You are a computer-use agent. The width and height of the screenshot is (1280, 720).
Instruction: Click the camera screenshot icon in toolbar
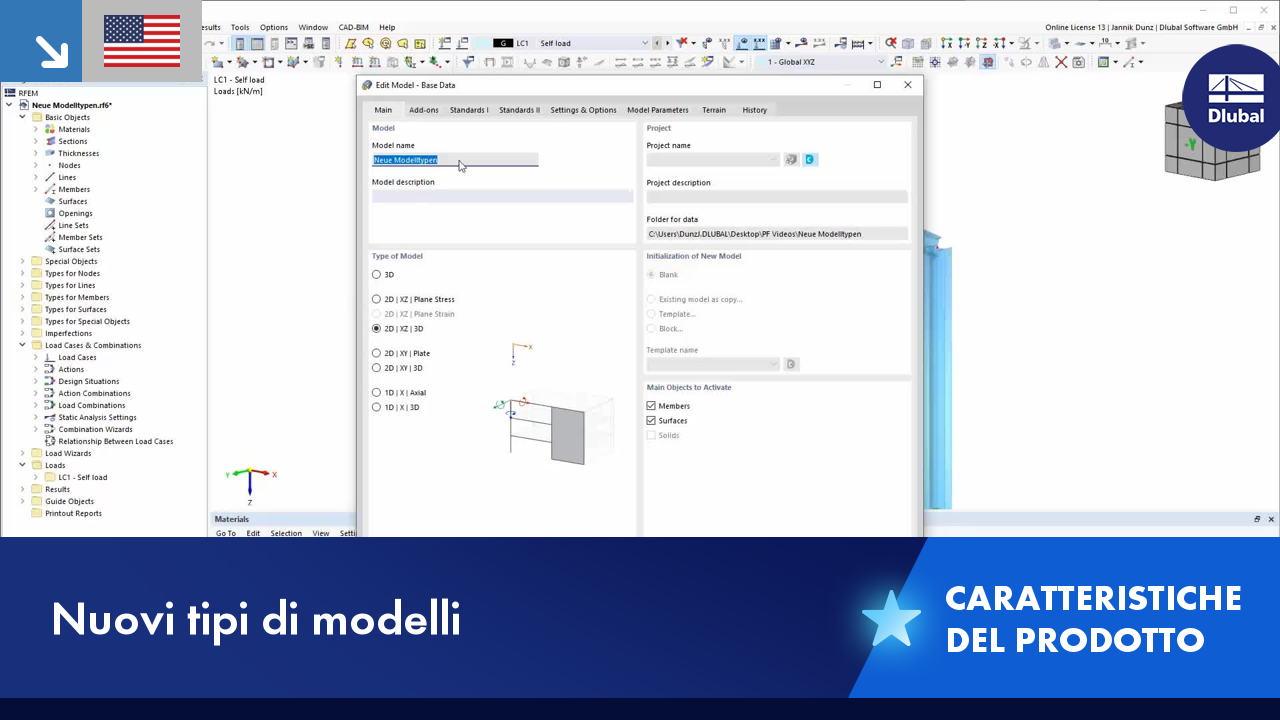coord(1078,62)
